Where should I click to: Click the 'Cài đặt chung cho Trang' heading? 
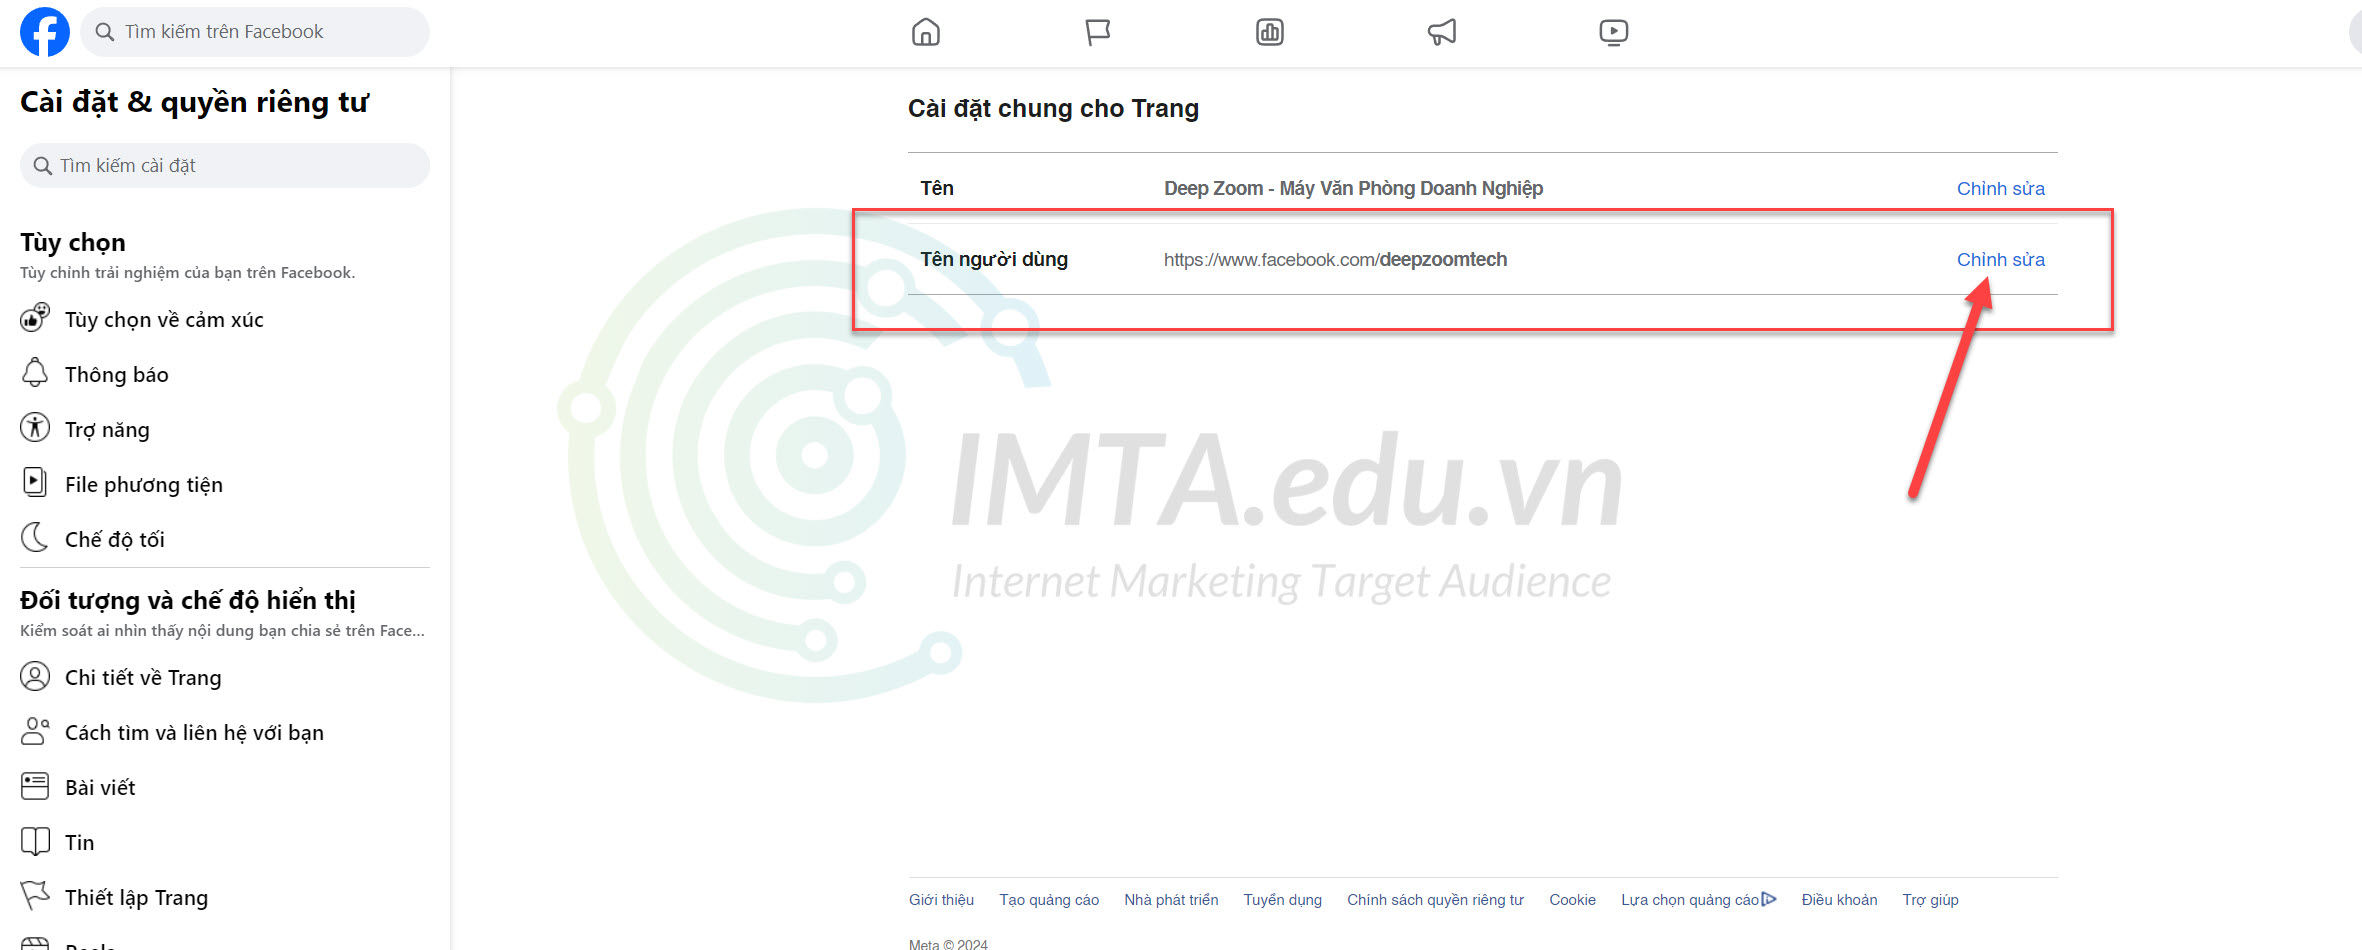(x=1053, y=108)
